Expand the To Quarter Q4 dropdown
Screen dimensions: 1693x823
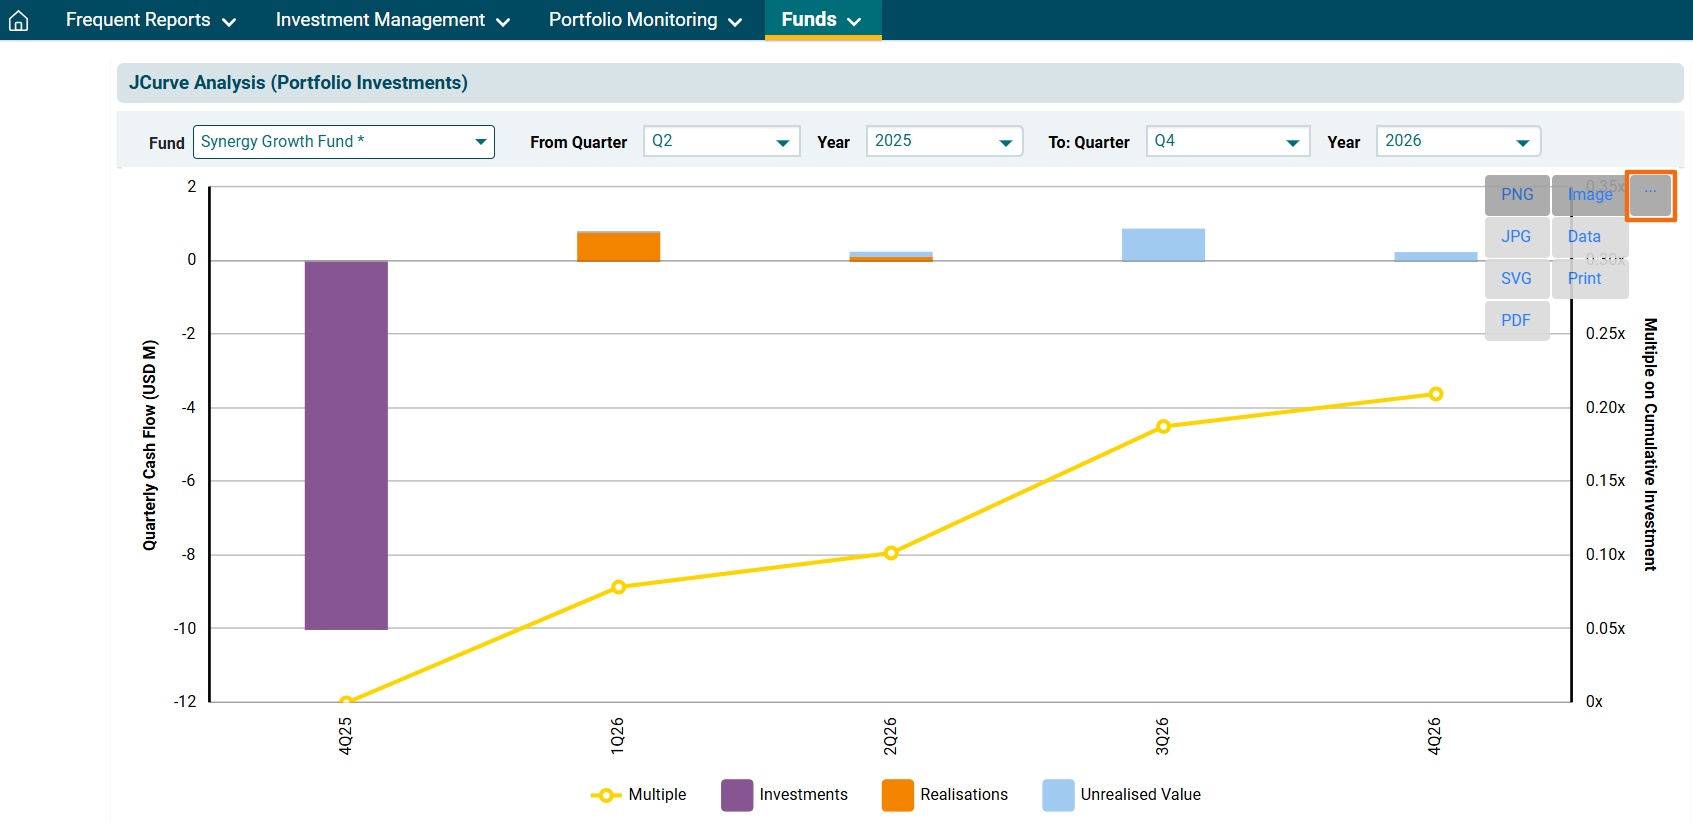coord(1227,142)
